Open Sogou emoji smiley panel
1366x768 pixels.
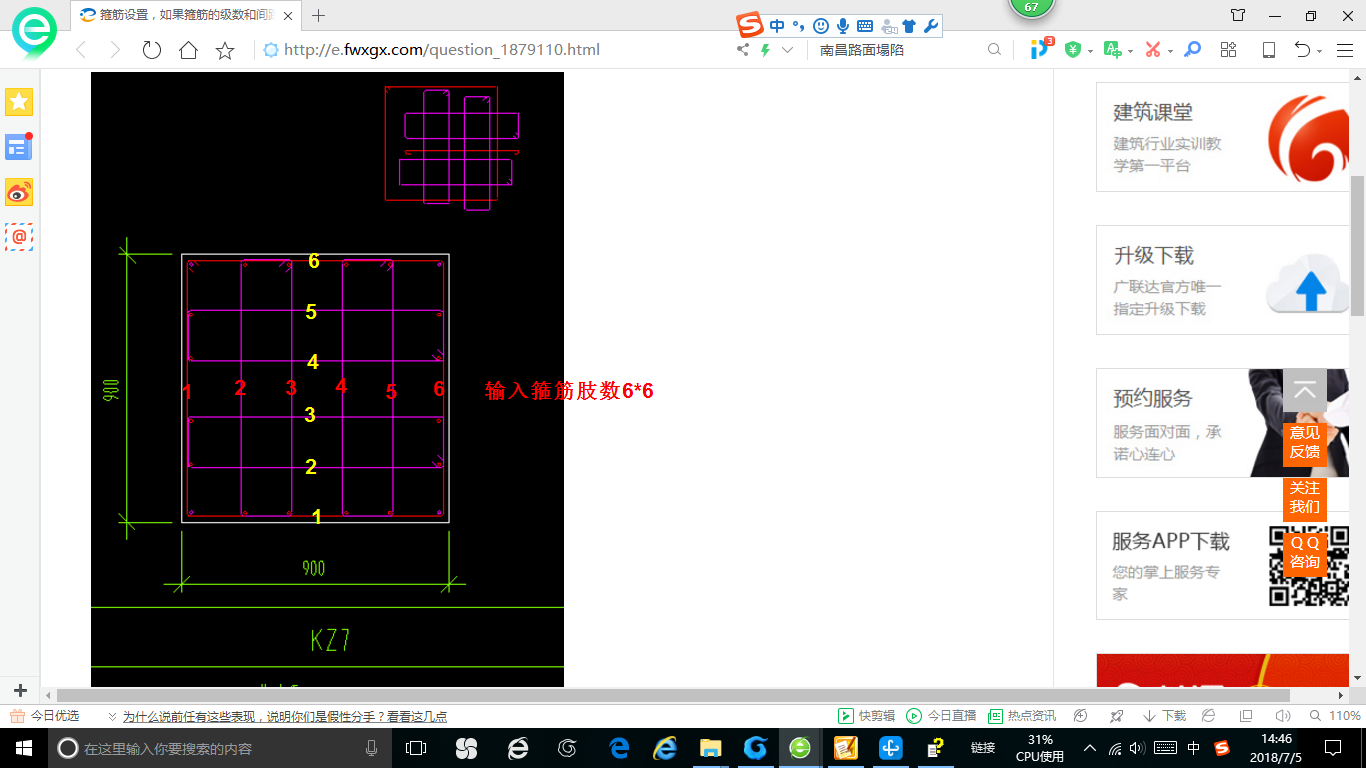(x=821, y=27)
